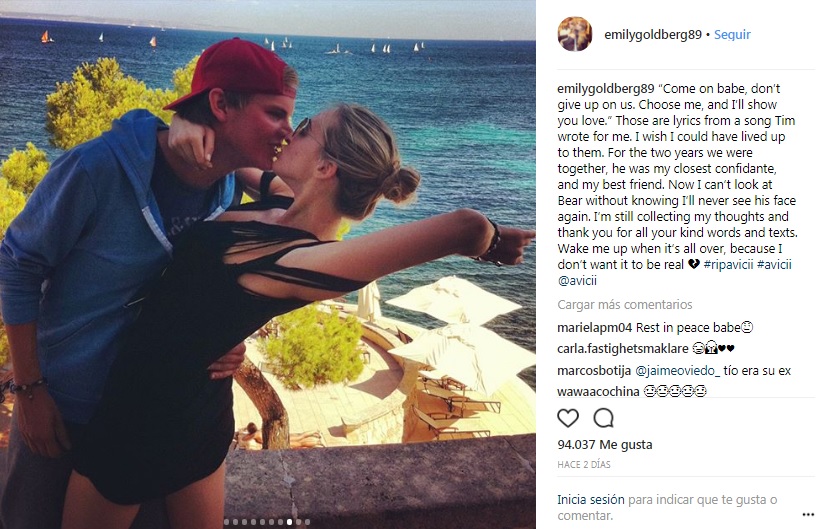Open marielapm04 commenter profile
Screen dimensions: 820x529
pyautogui.click(x=595, y=328)
